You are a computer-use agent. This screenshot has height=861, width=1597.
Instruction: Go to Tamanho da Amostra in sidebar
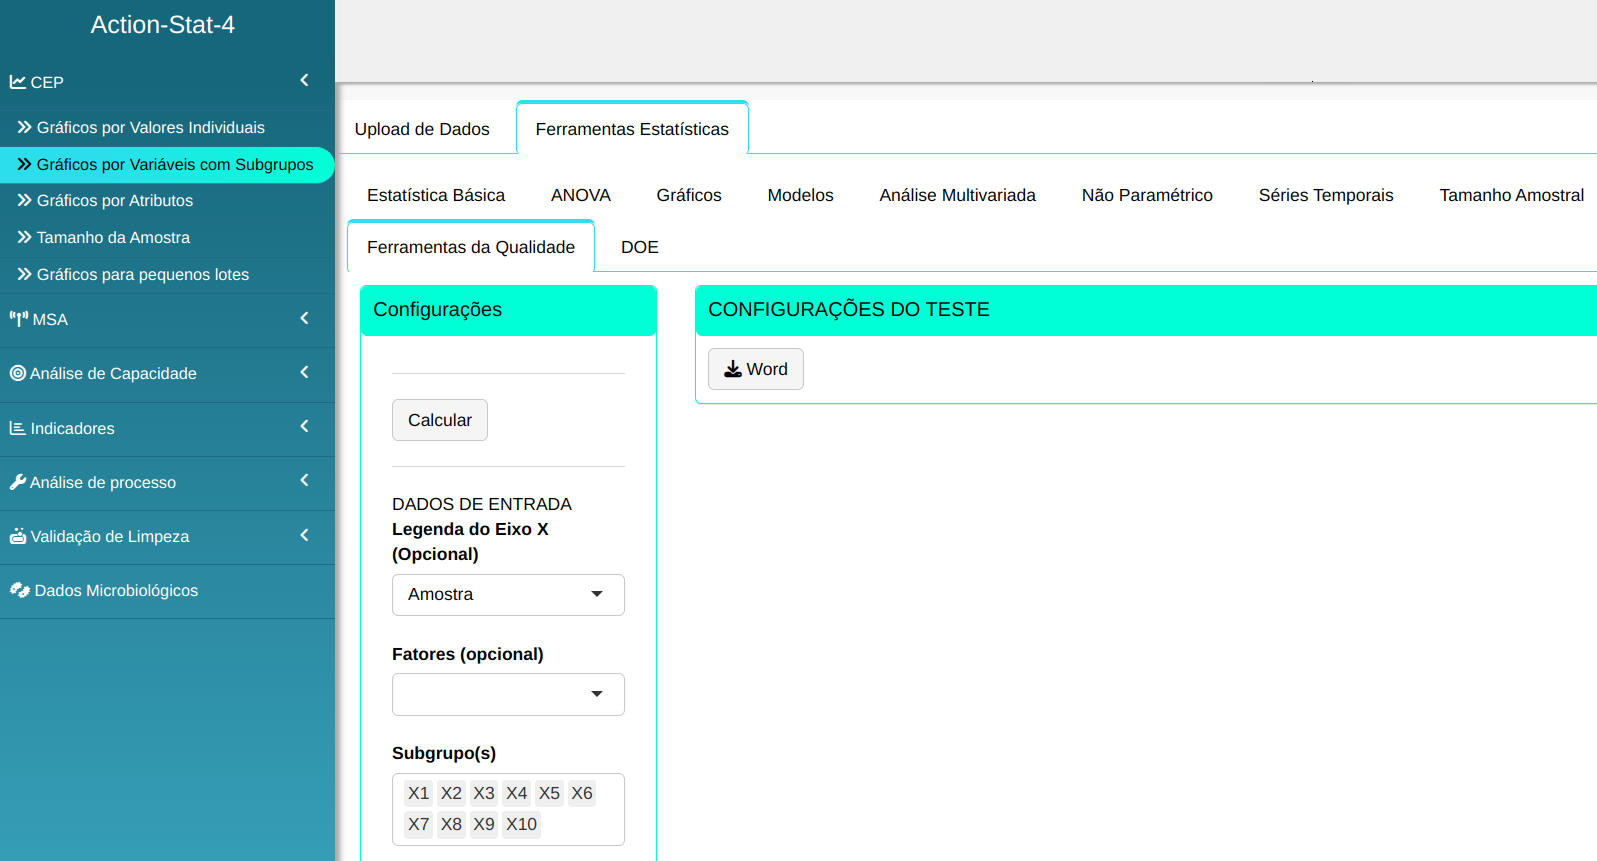click(x=113, y=238)
